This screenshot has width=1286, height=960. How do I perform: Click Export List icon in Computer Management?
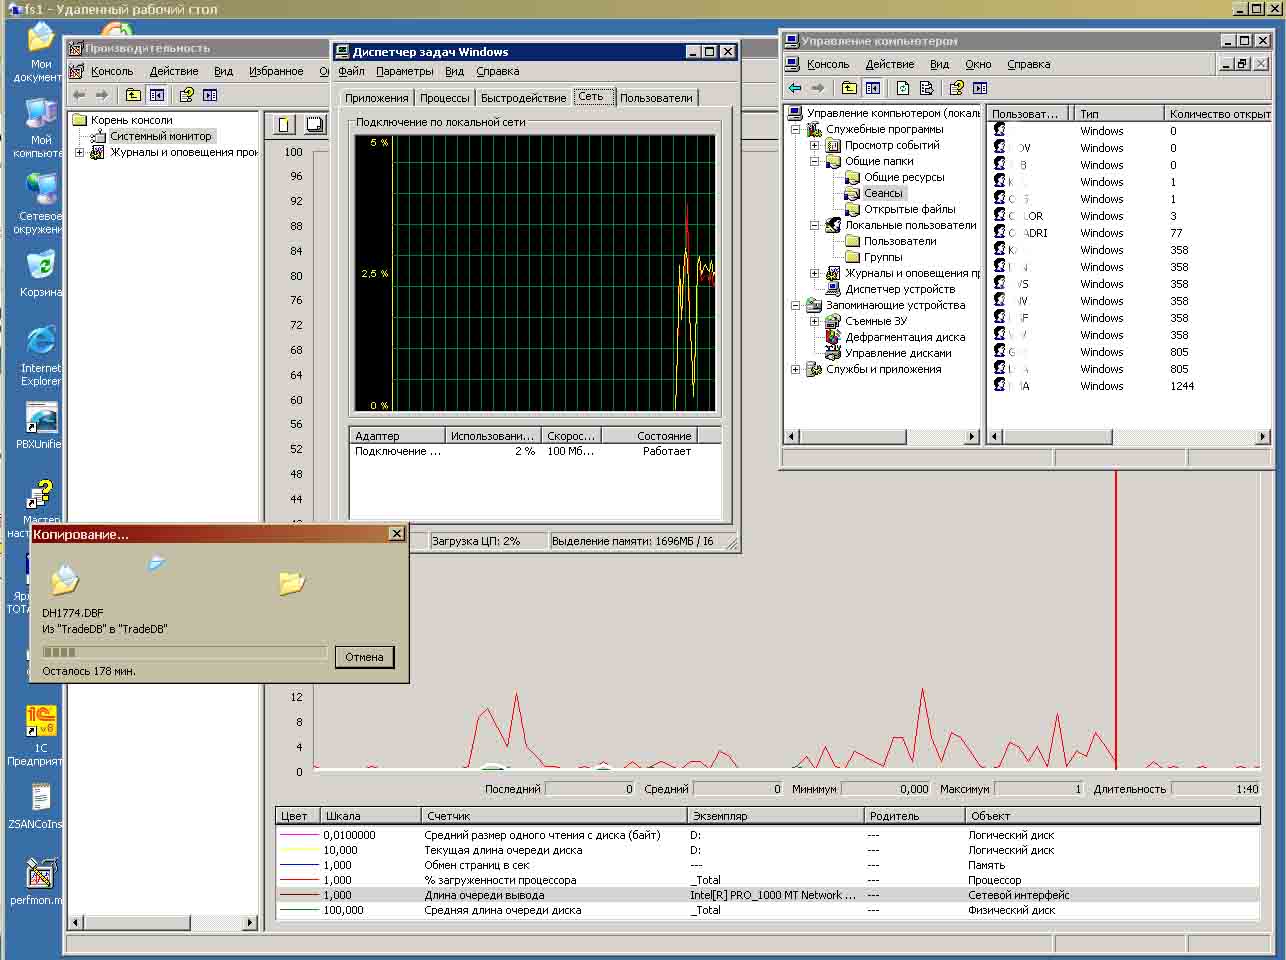coord(926,88)
